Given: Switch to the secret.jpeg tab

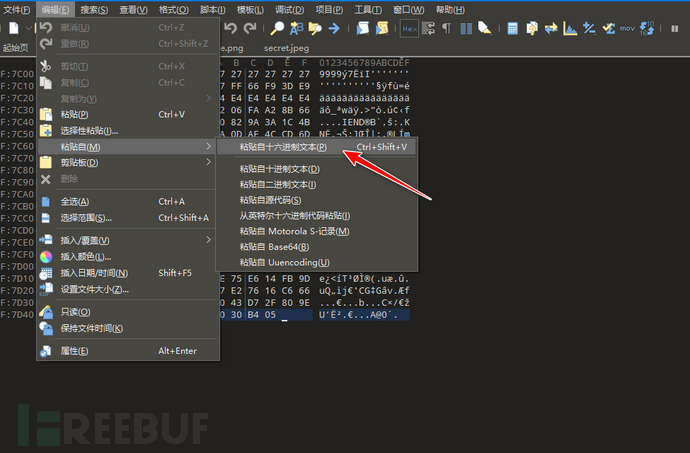Looking at the screenshot, I should [286, 48].
